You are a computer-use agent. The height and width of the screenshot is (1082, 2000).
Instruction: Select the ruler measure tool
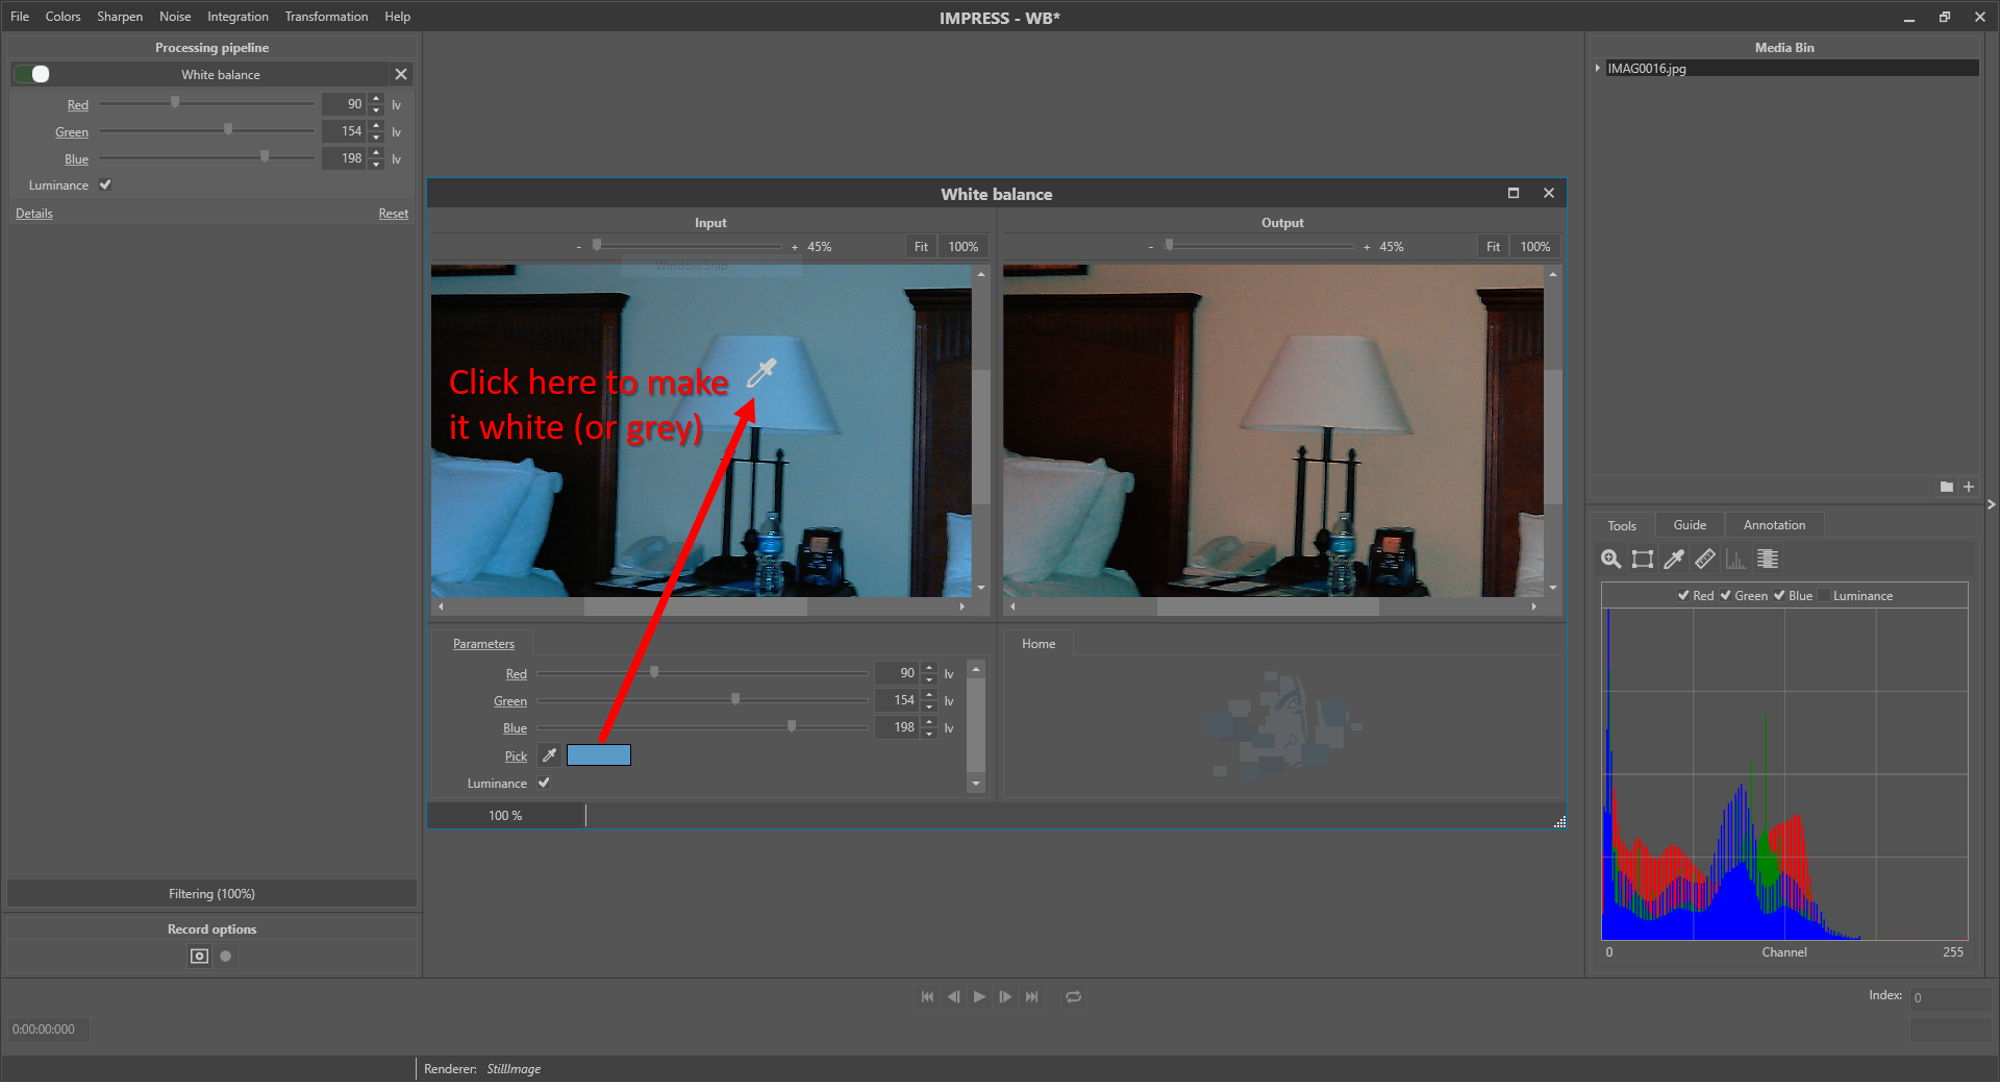[1705, 559]
